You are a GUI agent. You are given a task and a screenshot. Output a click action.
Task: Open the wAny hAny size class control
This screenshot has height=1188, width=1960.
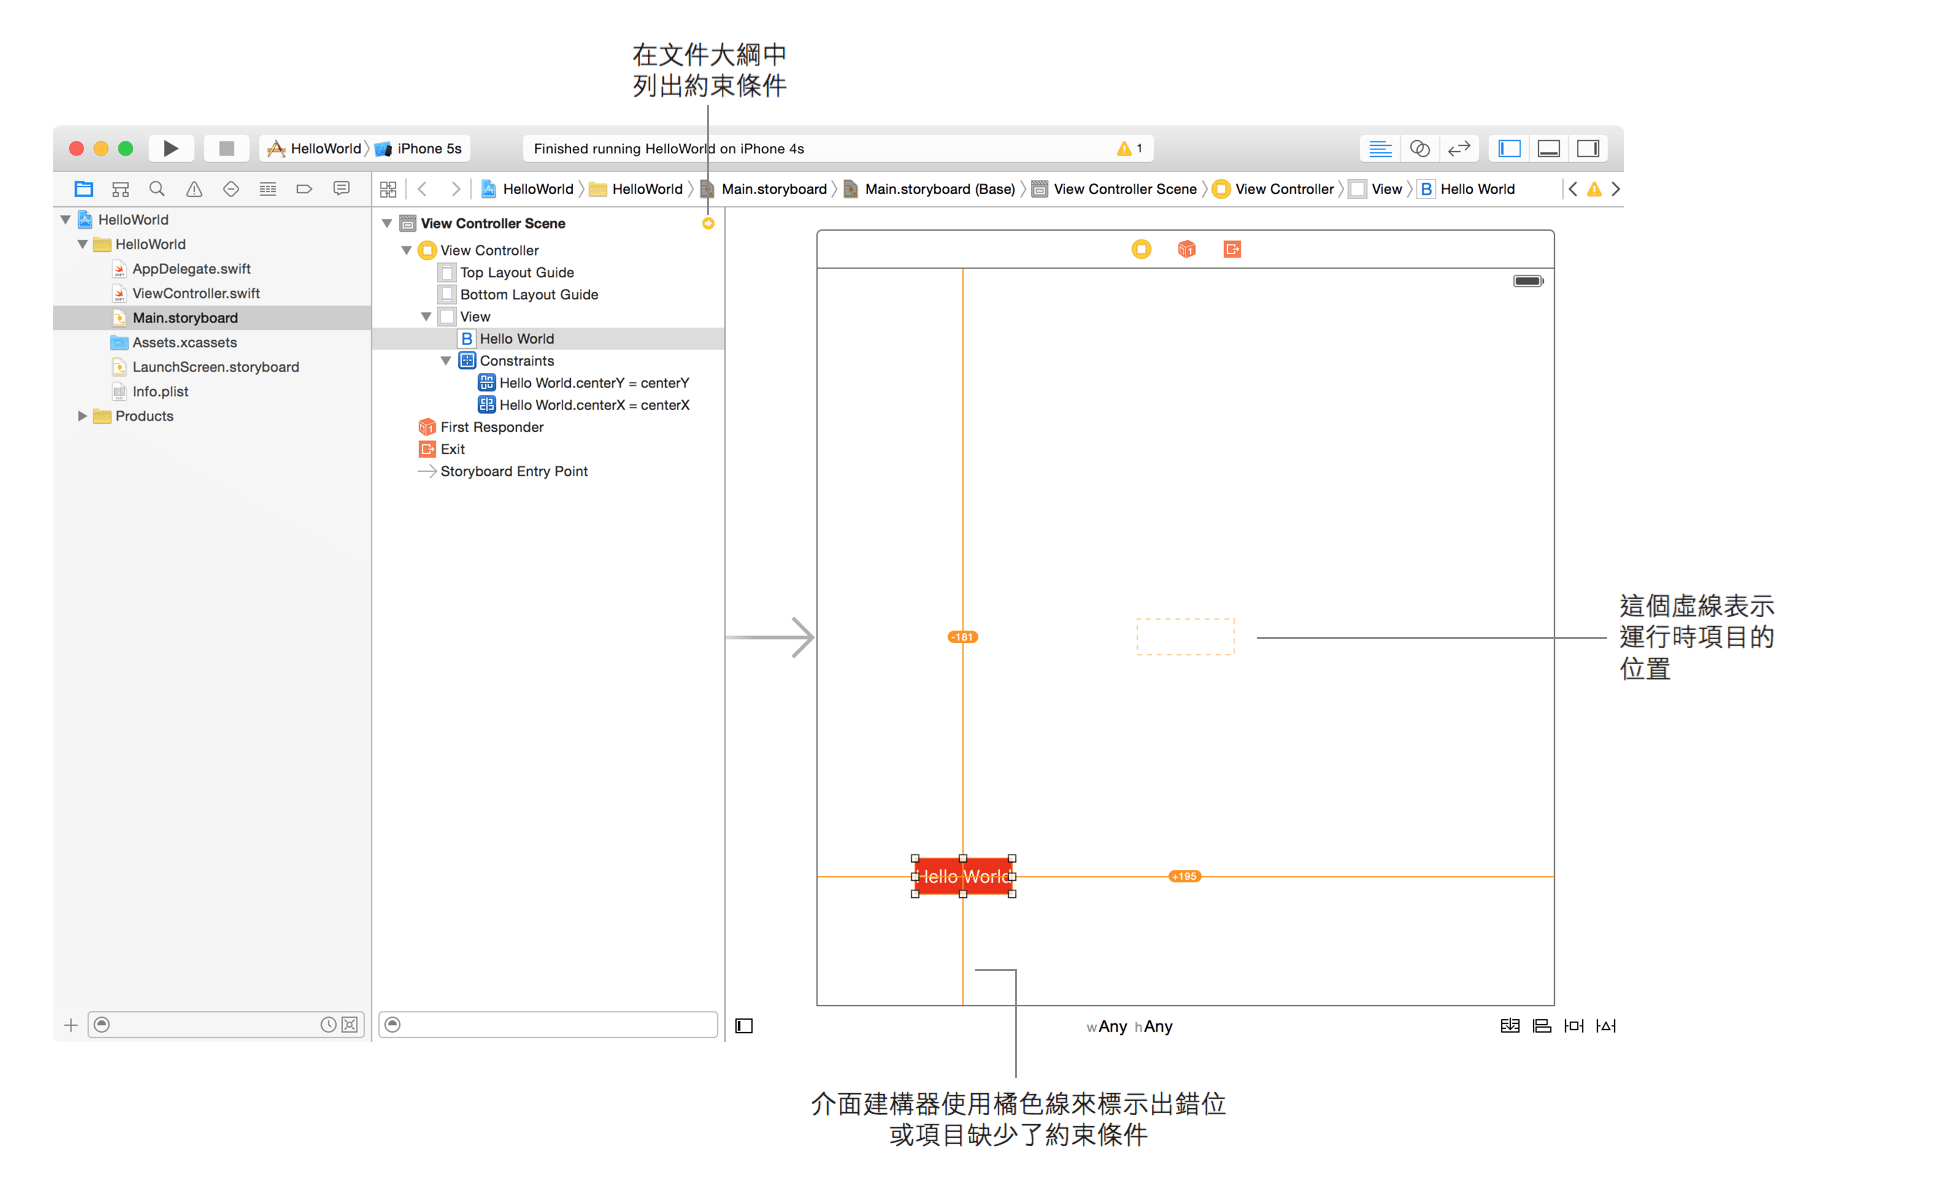[1130, 1026]
